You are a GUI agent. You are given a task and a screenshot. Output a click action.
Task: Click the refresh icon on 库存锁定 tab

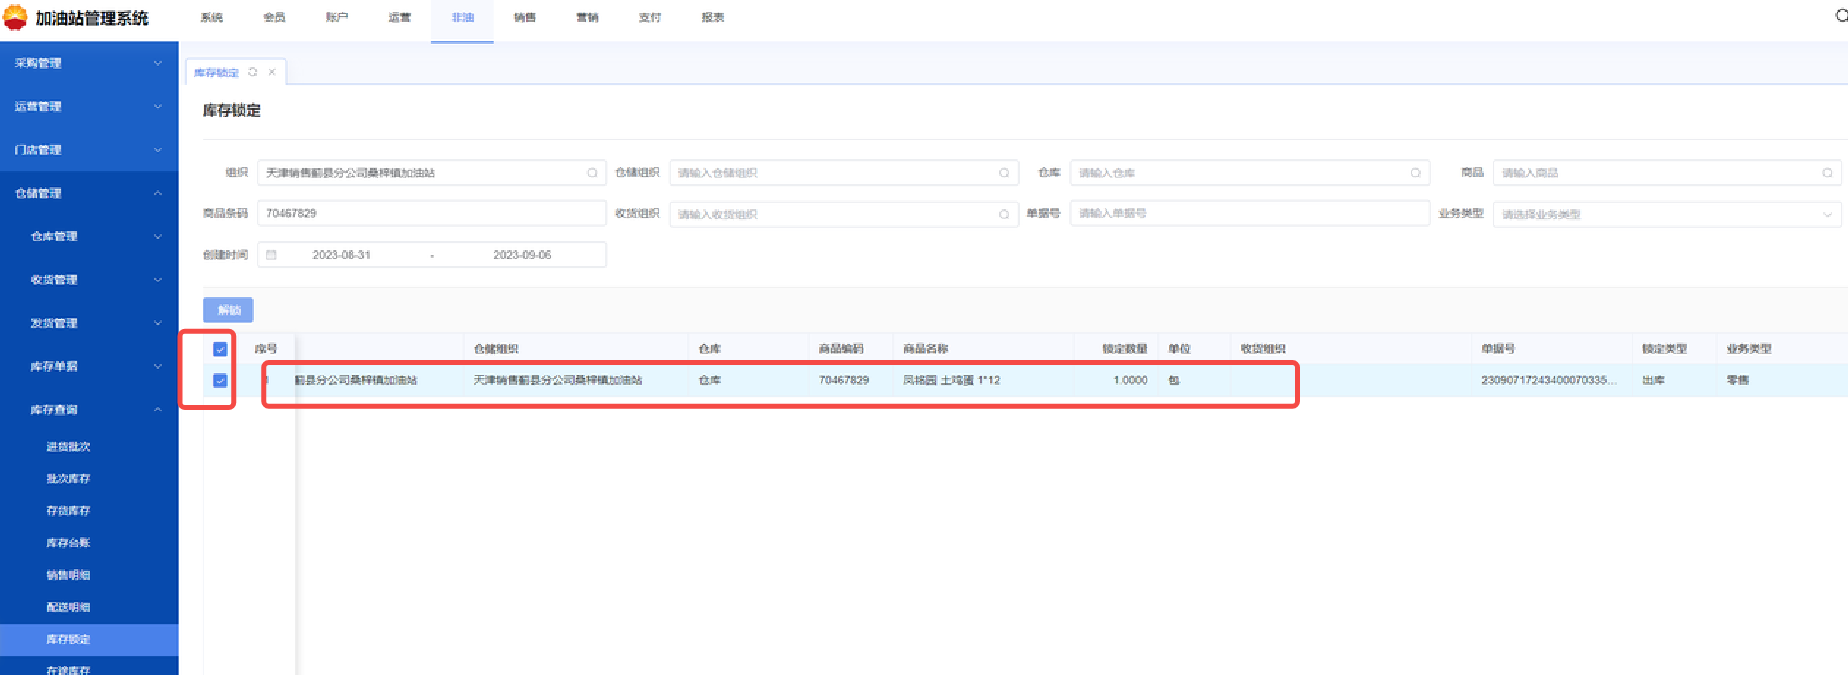(253, 72)
